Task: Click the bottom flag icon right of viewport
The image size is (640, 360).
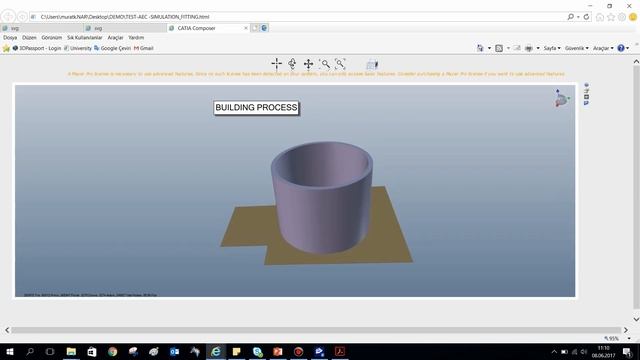Action: (587, 103)
